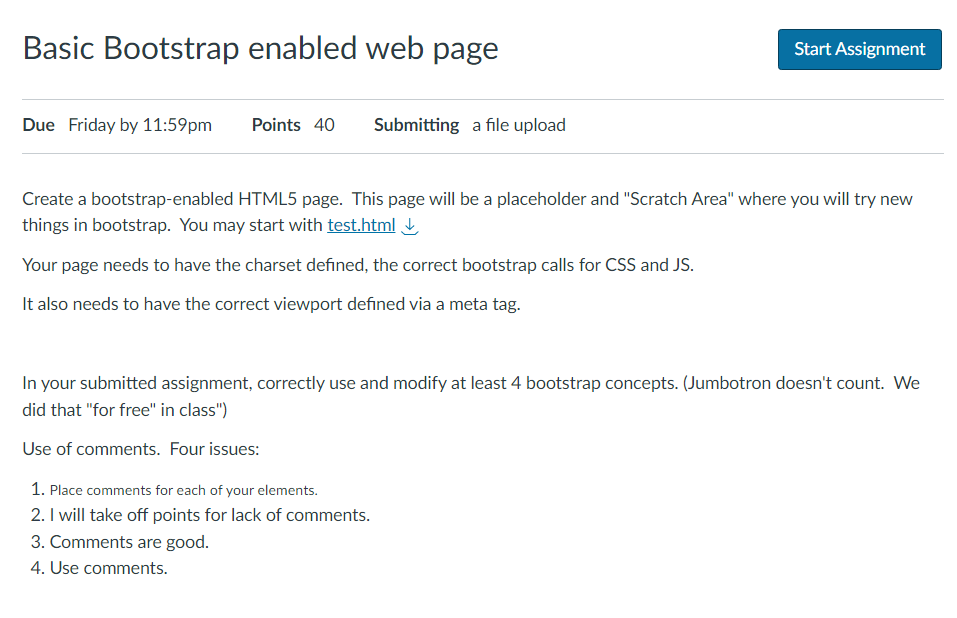Click the 'Use of comments. Four issues:' heading
The height and width of the screenshot is (618, 957).
[x=140, y=448]
